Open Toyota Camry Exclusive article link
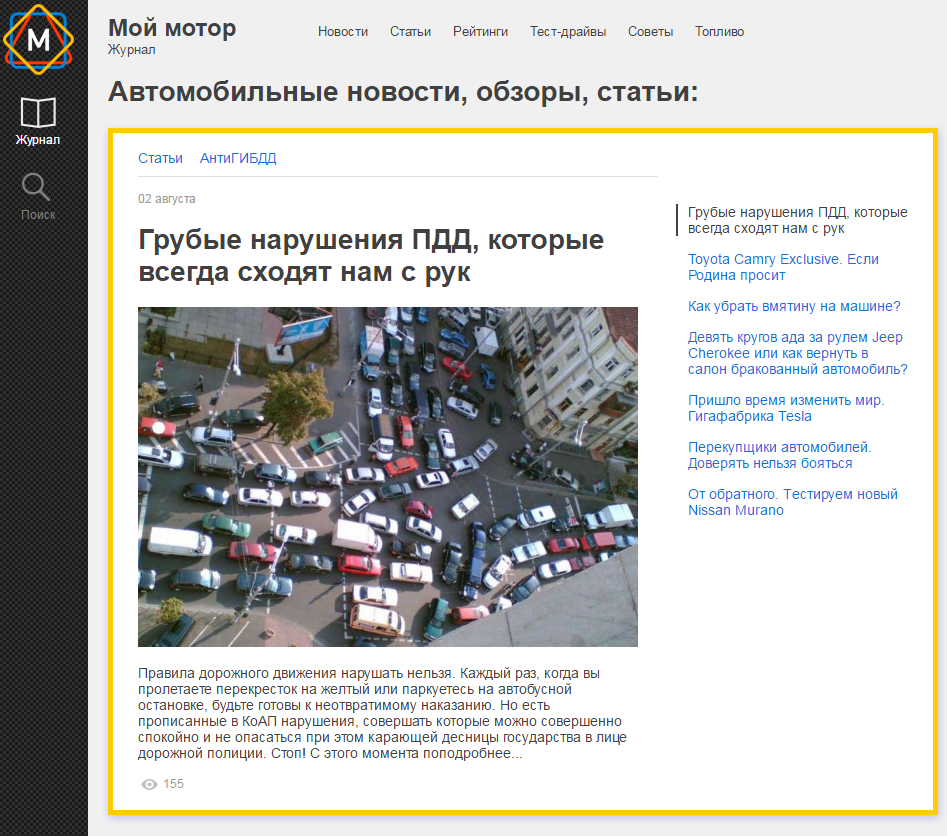The height and width of the screenshot is (836, 947). tap(783, 267)
